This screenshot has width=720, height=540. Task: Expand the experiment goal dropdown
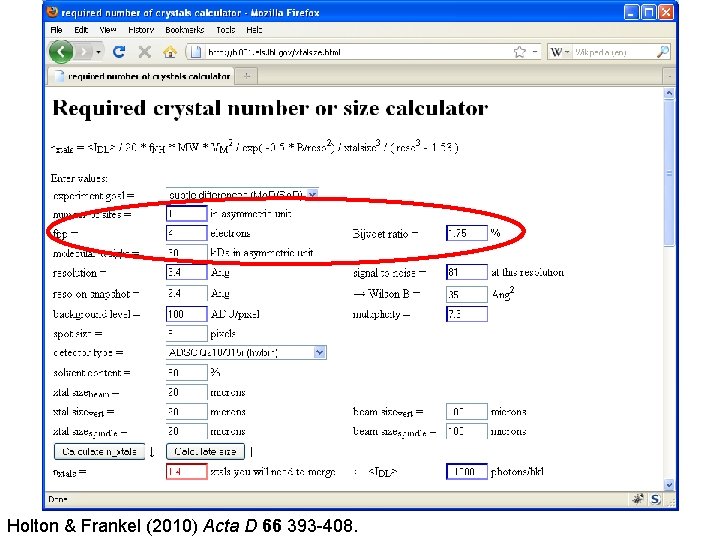(312, 195)
